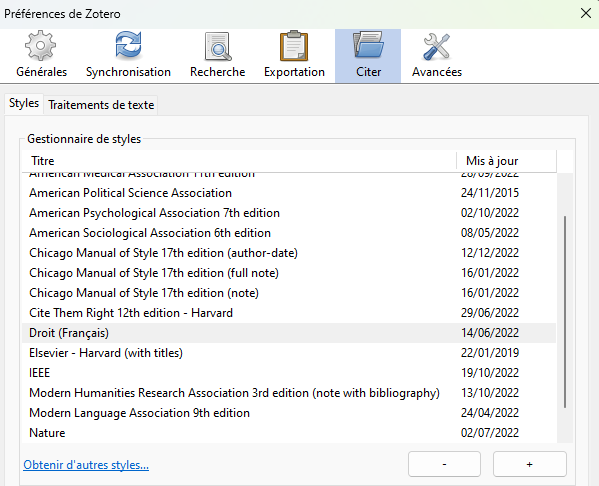Click the 14/06/2022 update date

(x=490, y=333)
